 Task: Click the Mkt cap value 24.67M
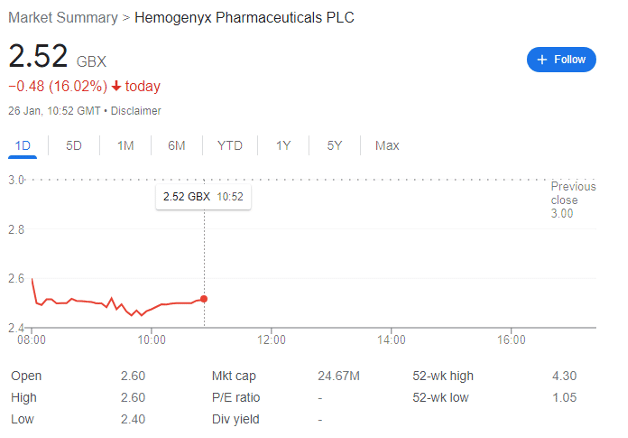coord(338,376)
